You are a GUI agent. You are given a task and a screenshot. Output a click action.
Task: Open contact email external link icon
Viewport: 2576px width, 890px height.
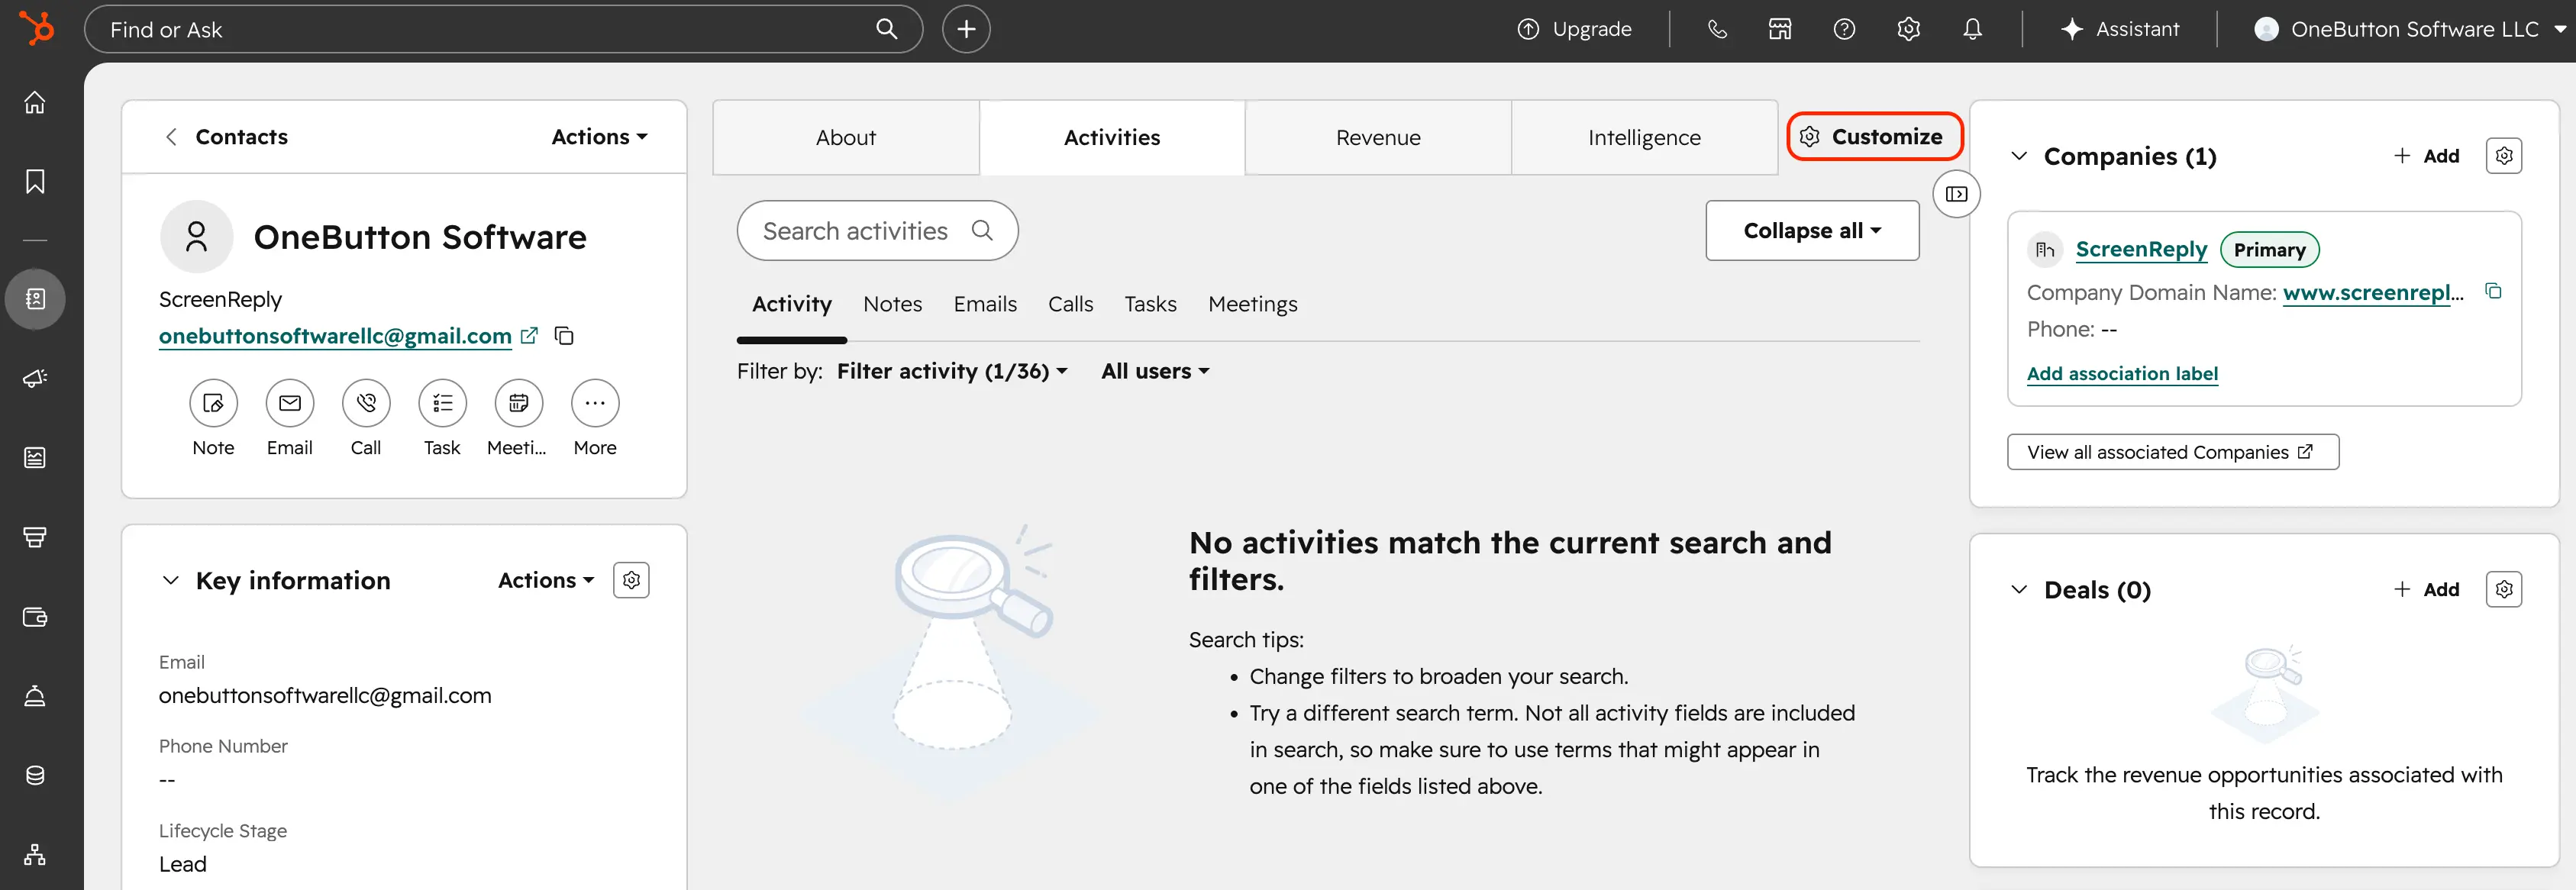(530, 336)
